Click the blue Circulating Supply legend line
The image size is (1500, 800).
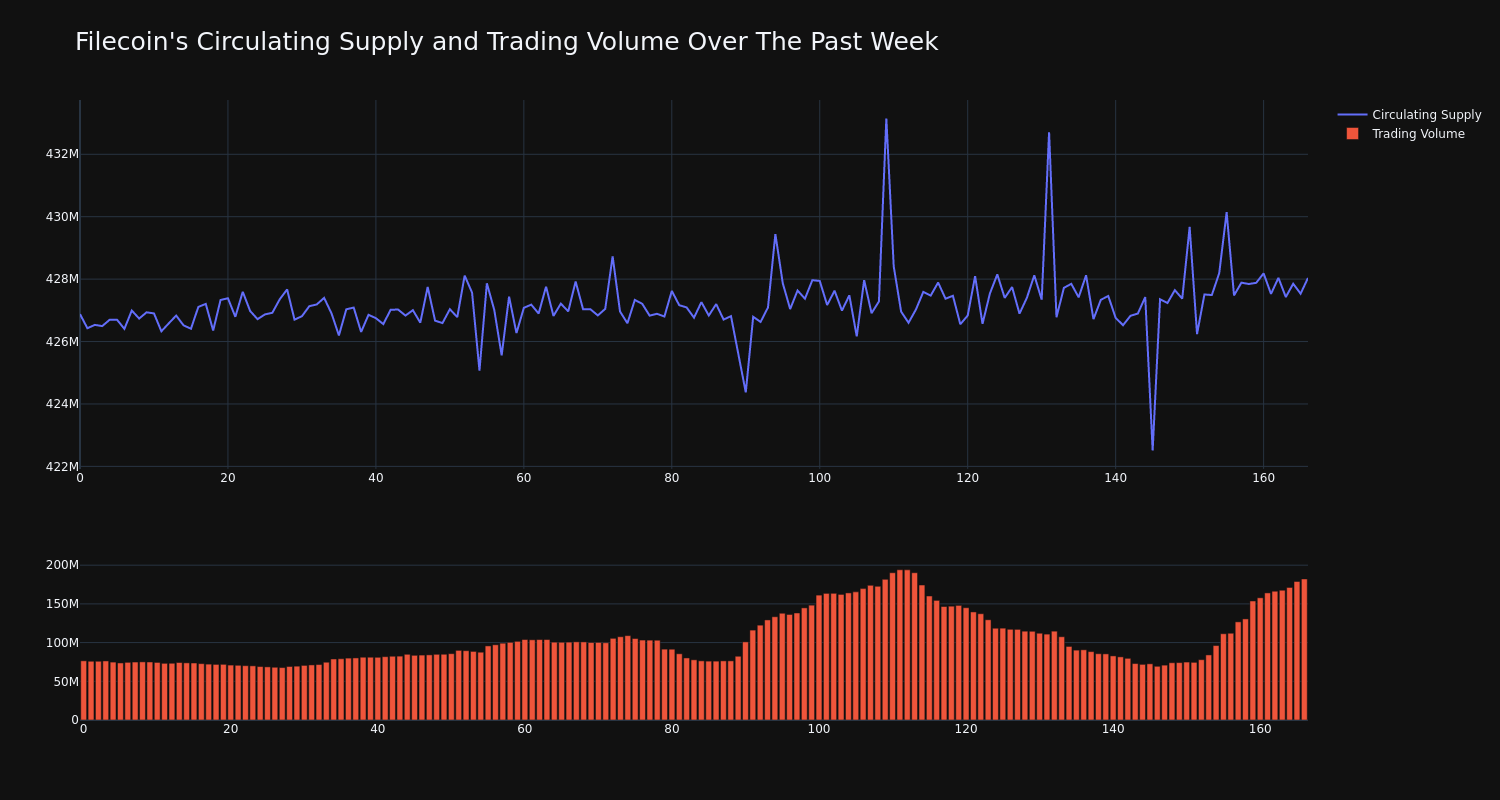pyautogui.click(x=1352, y=115)
